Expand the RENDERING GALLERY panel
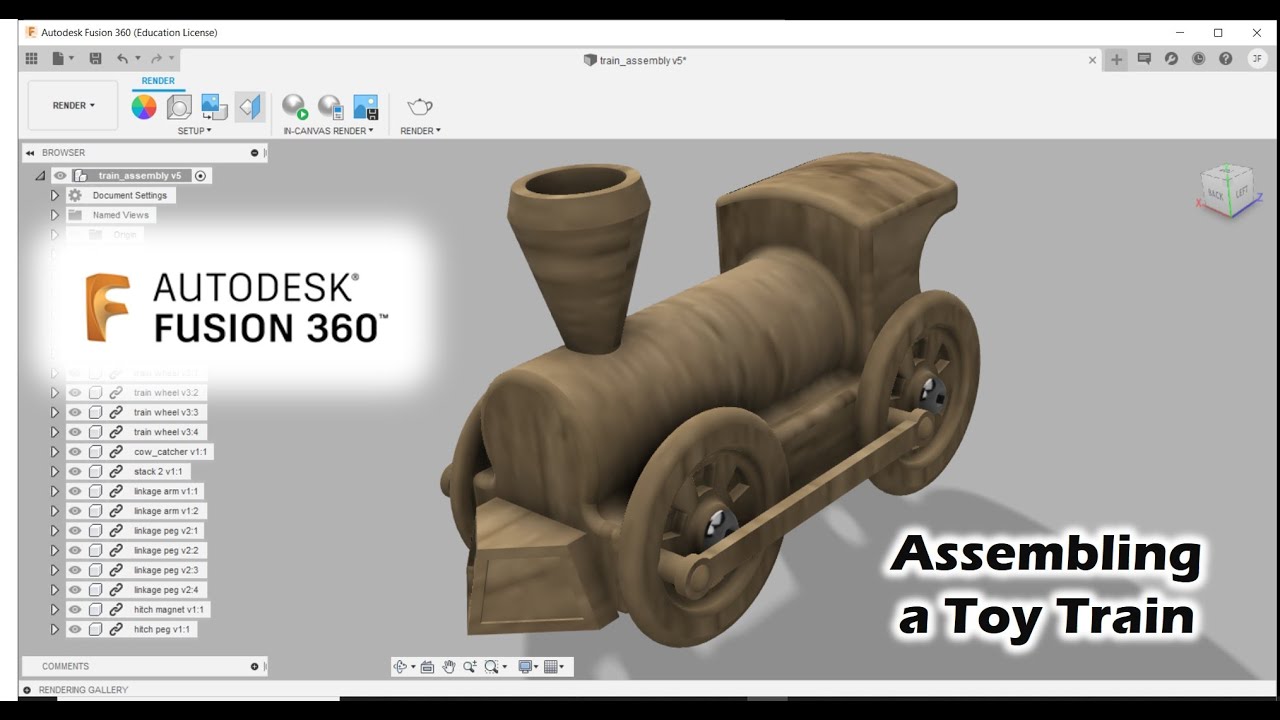The height and width of the screenshot is (720, 1280). click(27, 690)
